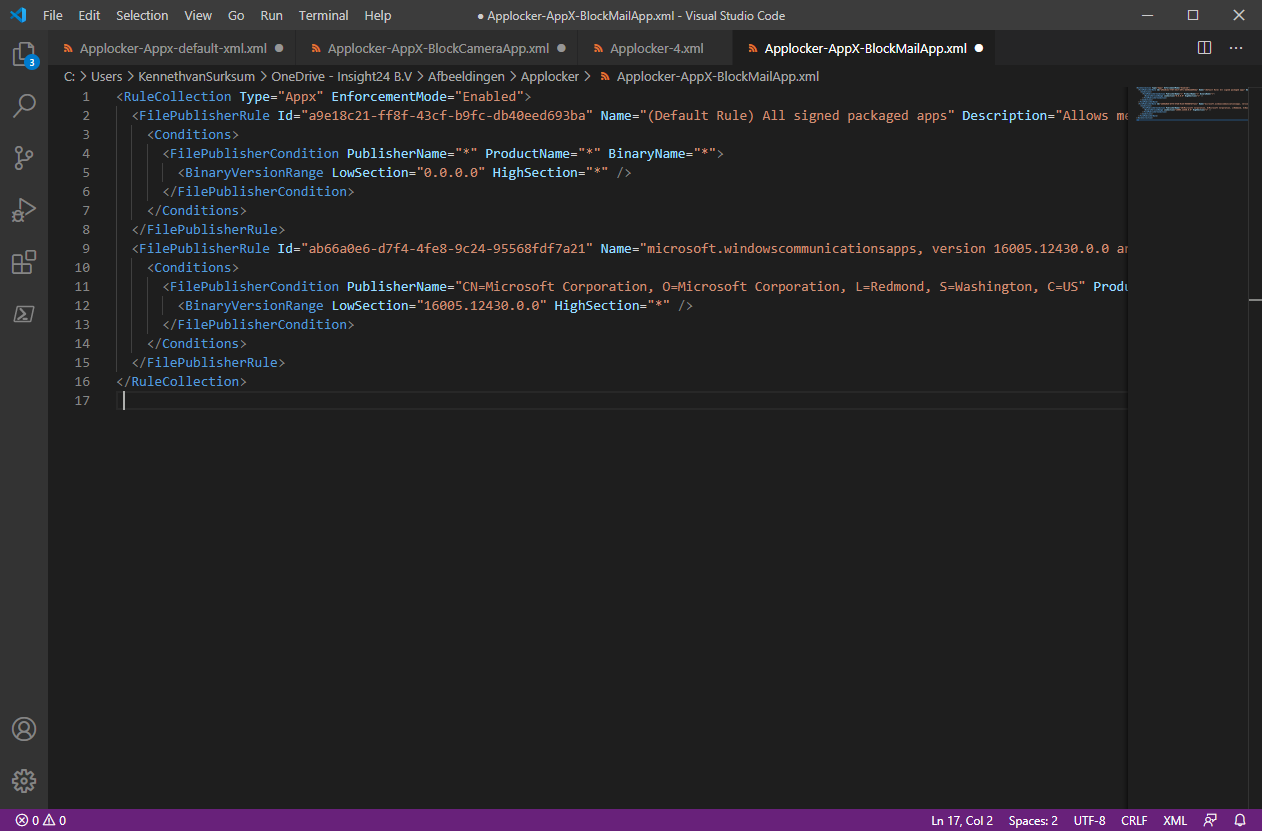Open the Search view in activity bar

pos(24,105)
